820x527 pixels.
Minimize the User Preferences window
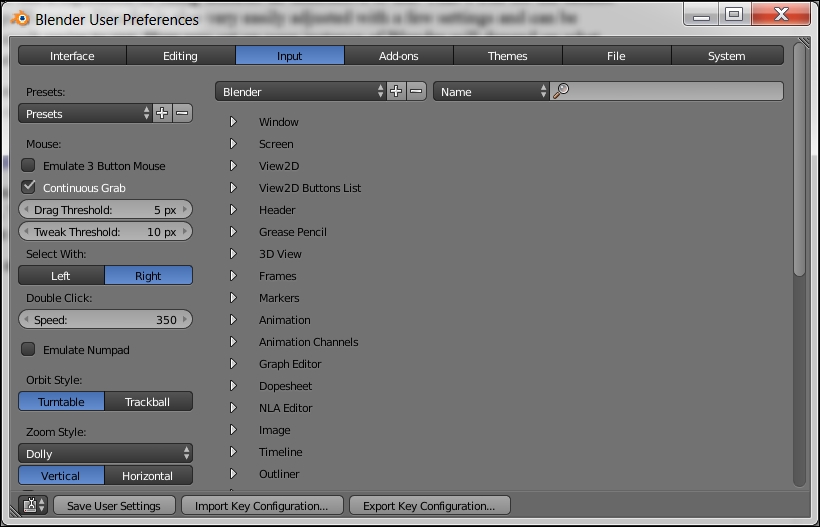click(x=701, y=14)
